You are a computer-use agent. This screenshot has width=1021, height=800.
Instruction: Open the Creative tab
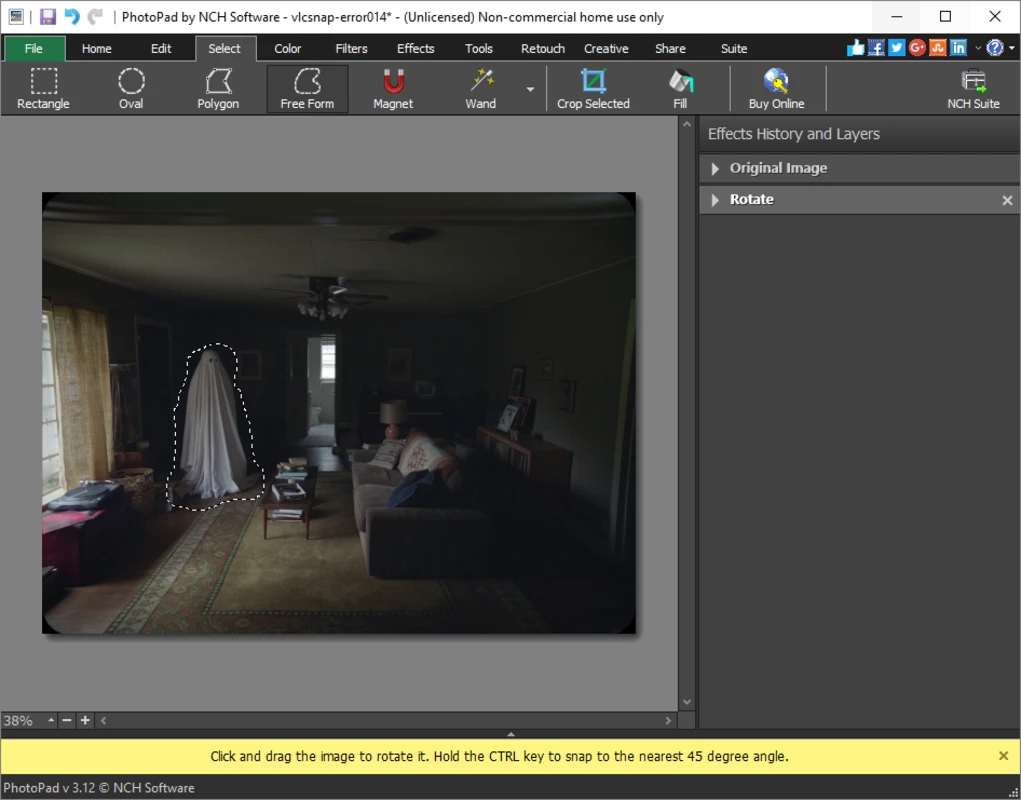click(606, 49)
